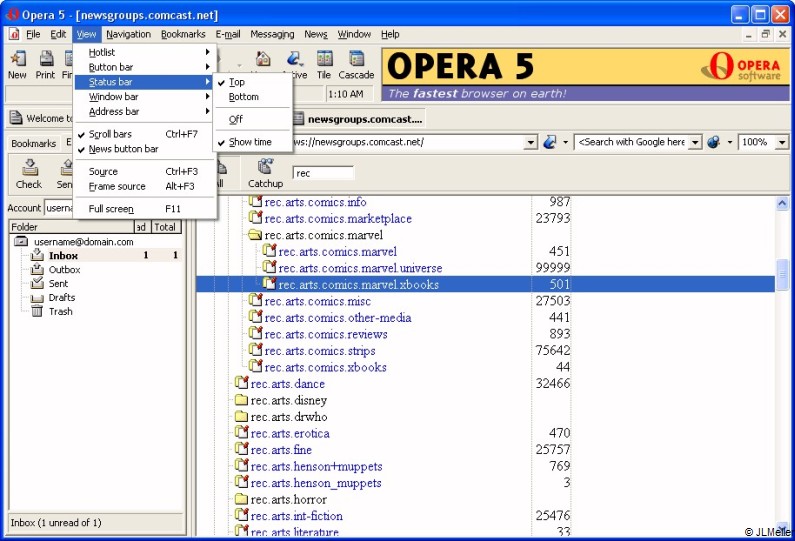Click the newsgroup filter field containing rec

(323, 173)
